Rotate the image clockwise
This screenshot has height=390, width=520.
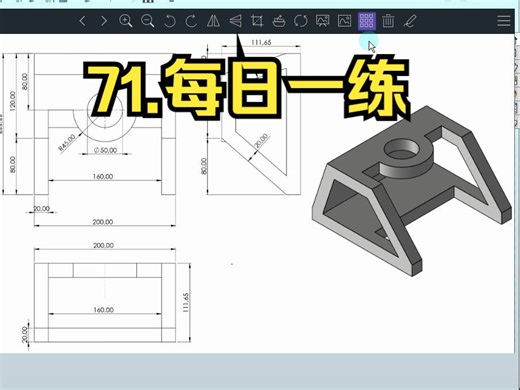191,21
